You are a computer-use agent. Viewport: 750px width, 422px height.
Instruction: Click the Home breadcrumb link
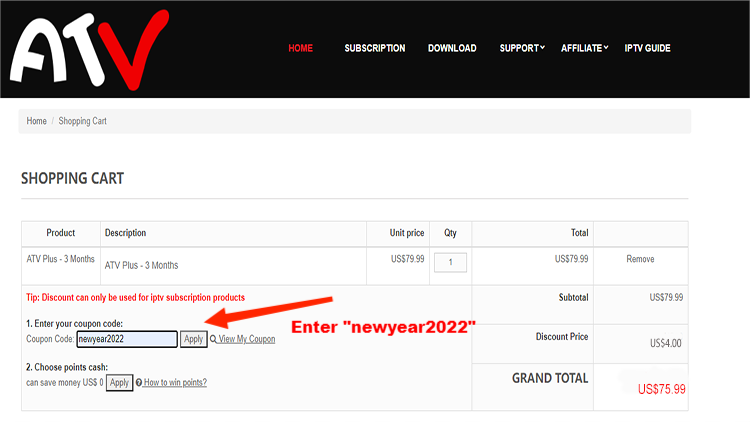pos(36,121)
